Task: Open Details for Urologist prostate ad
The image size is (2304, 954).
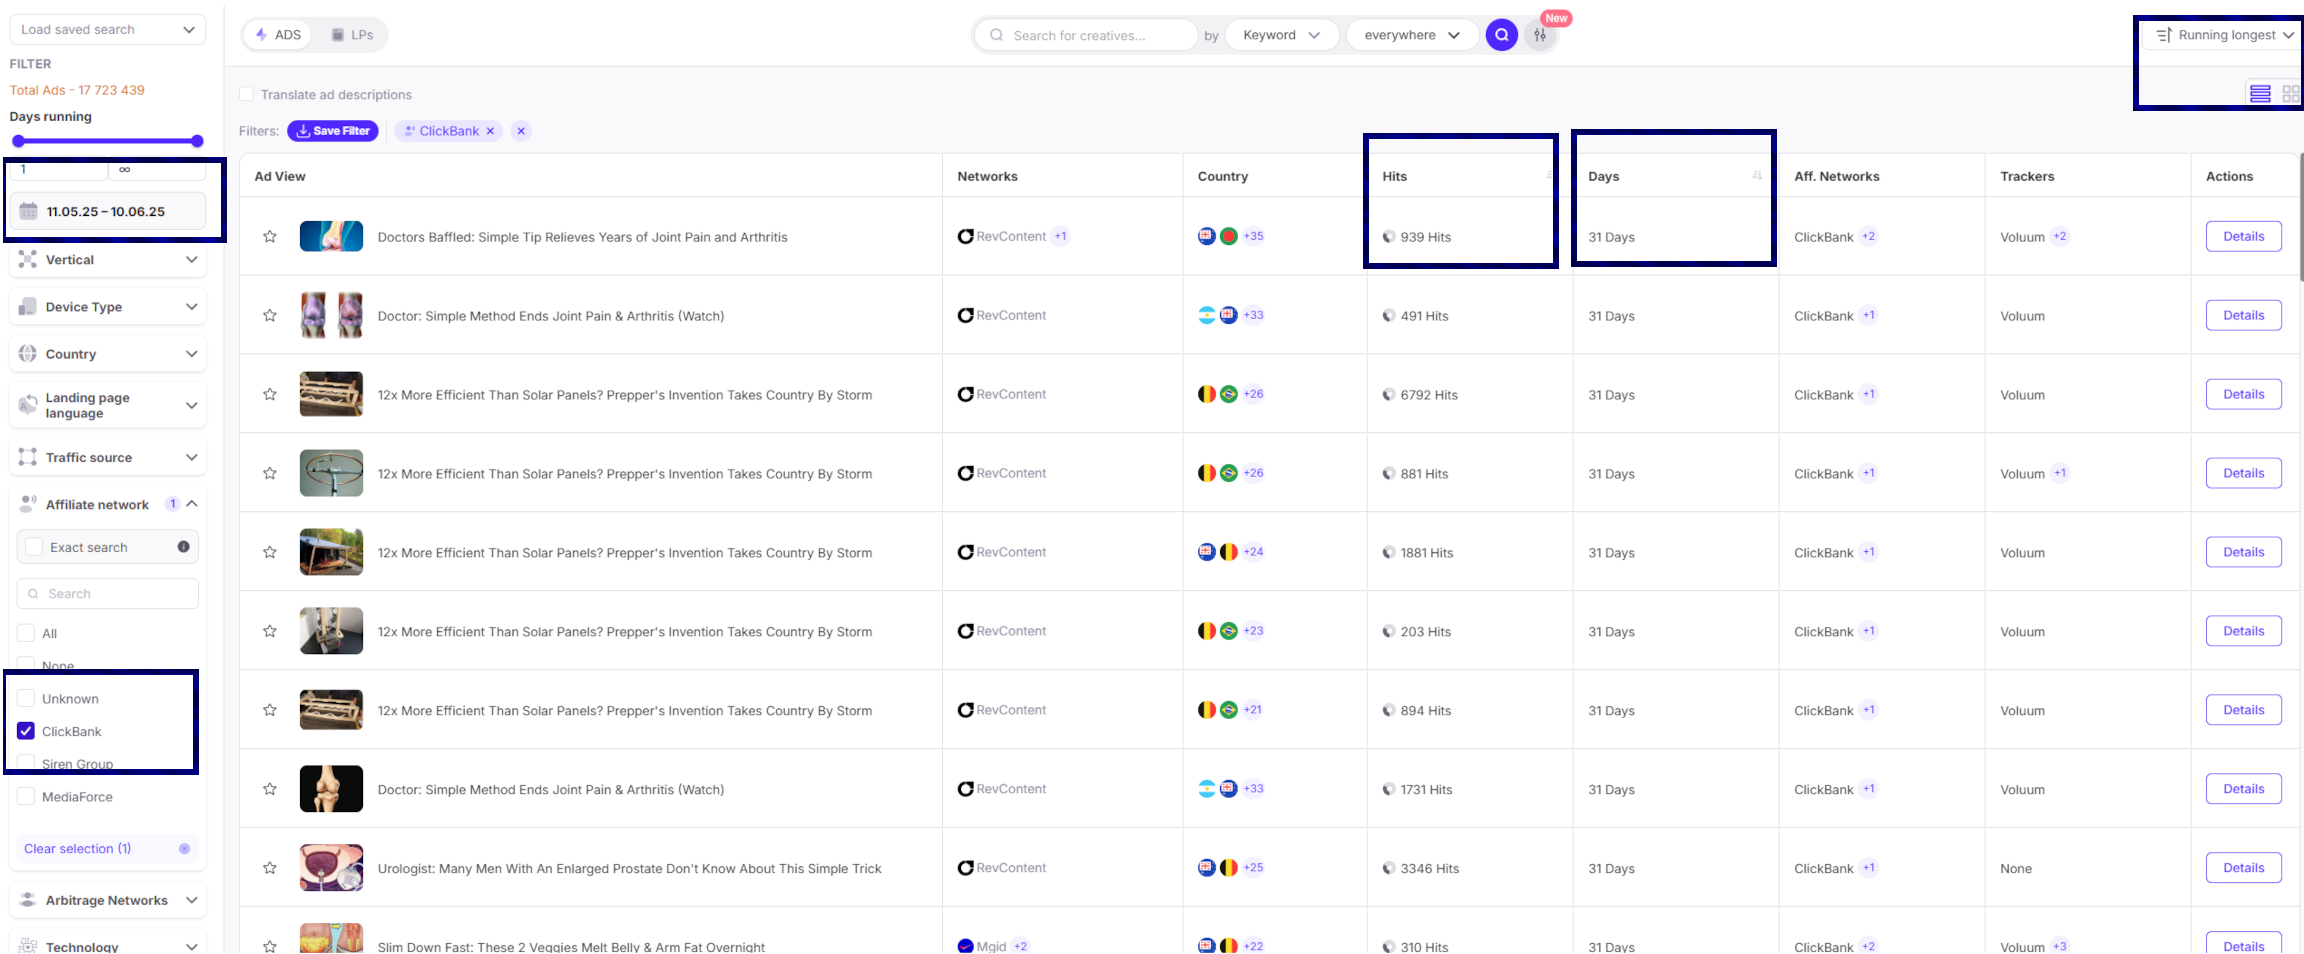Action: 2243,868
